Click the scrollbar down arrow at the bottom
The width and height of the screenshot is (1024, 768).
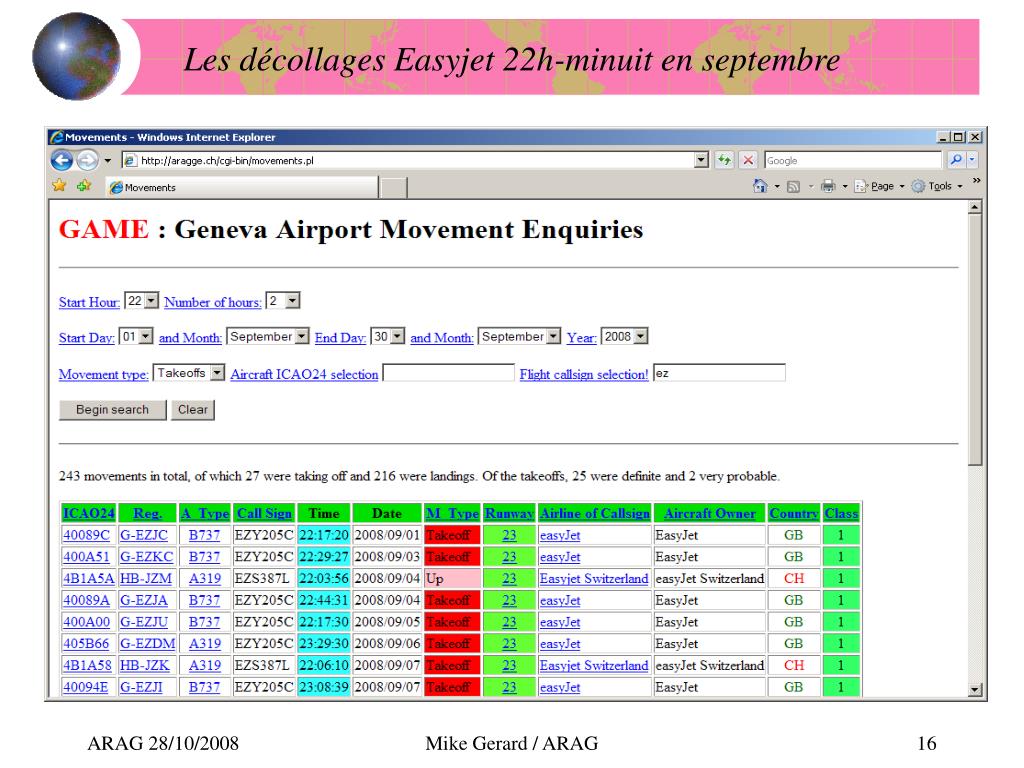[974, 689]
